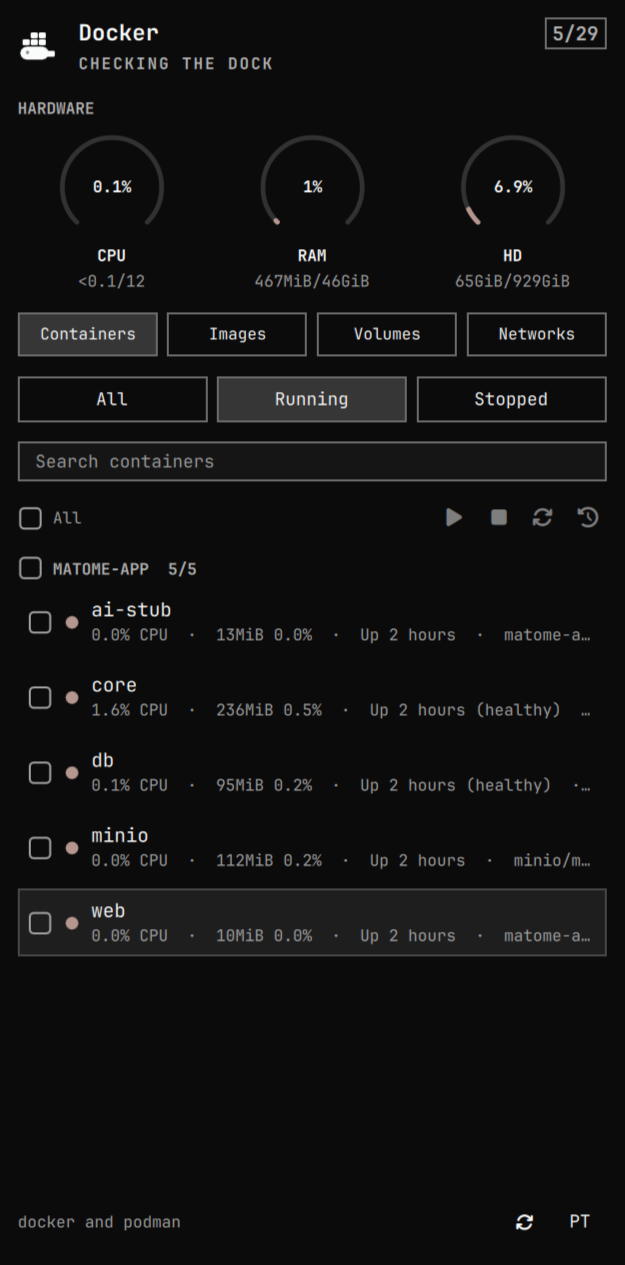Click the '112MiB 0.2%' memory stat of minio
This screenshot has width=625, height=1265.
[x=269, y=861]
